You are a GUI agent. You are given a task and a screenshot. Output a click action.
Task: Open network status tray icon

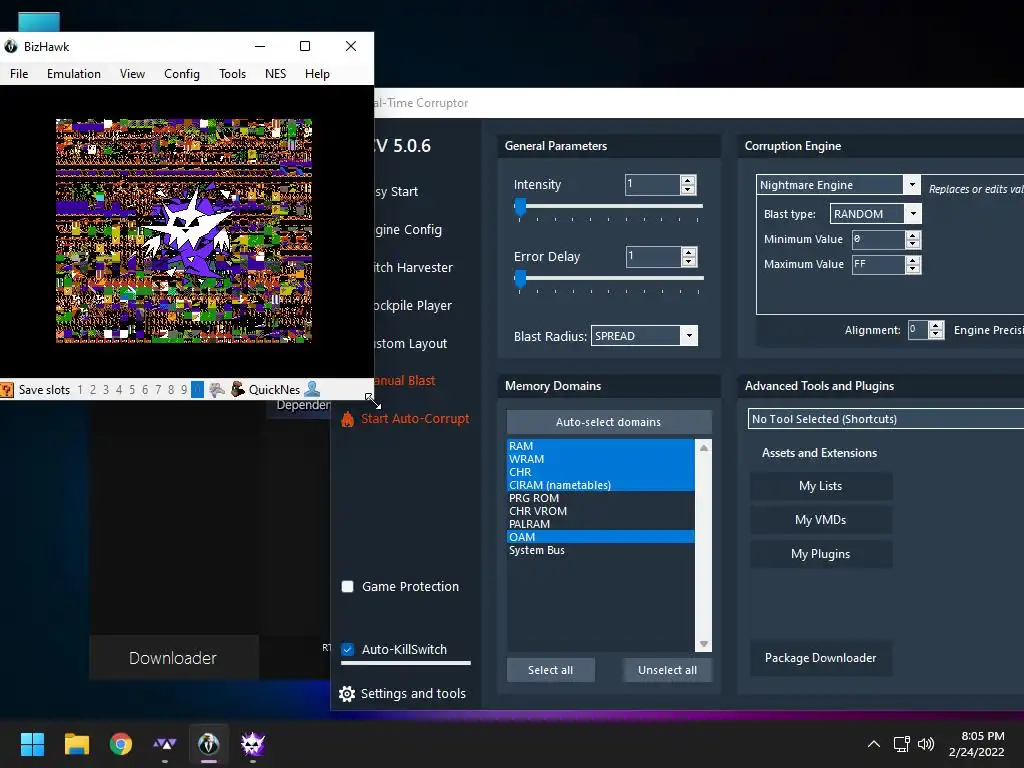pyautogui.click(x=902, y=744)
